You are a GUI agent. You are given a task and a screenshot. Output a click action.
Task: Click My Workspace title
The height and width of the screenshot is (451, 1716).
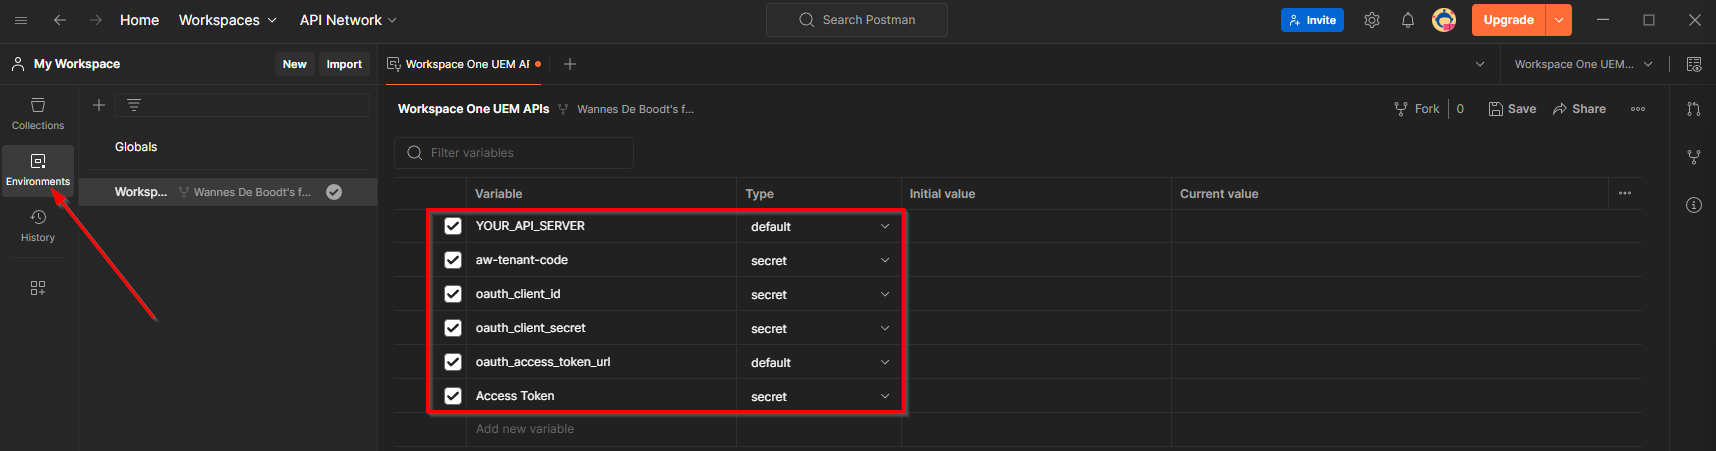tap(77, 64)
